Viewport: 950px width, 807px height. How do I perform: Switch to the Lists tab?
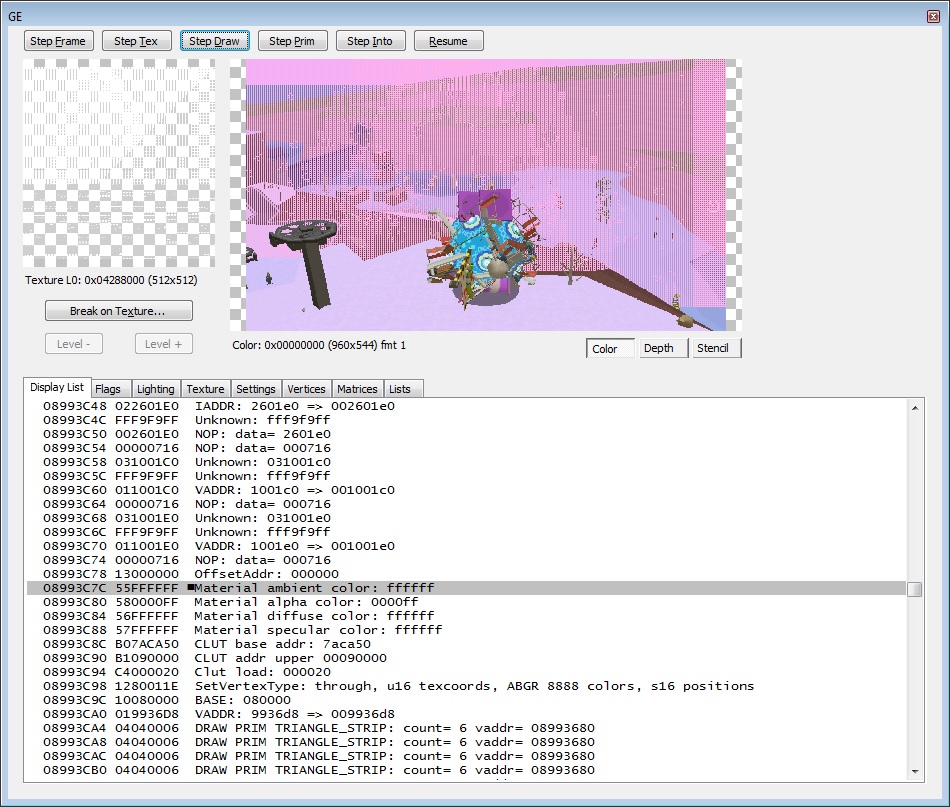coord(400,389)
